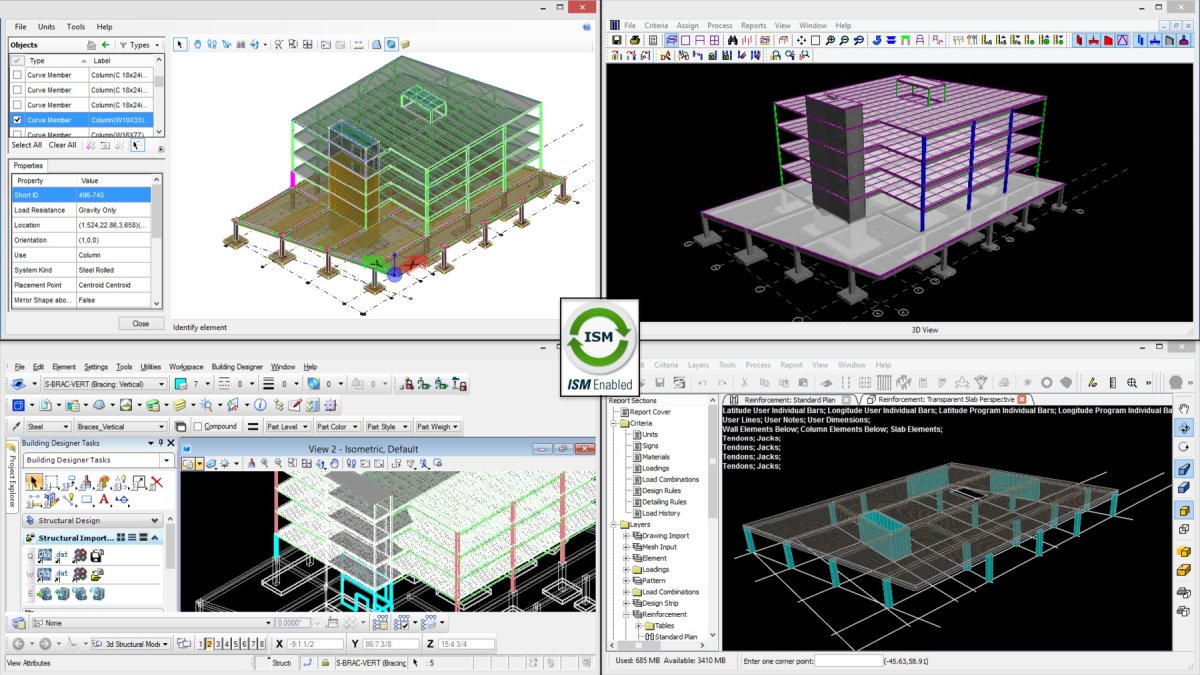Click the Fit View icon in View 2 toolbar

coord(305,463)
